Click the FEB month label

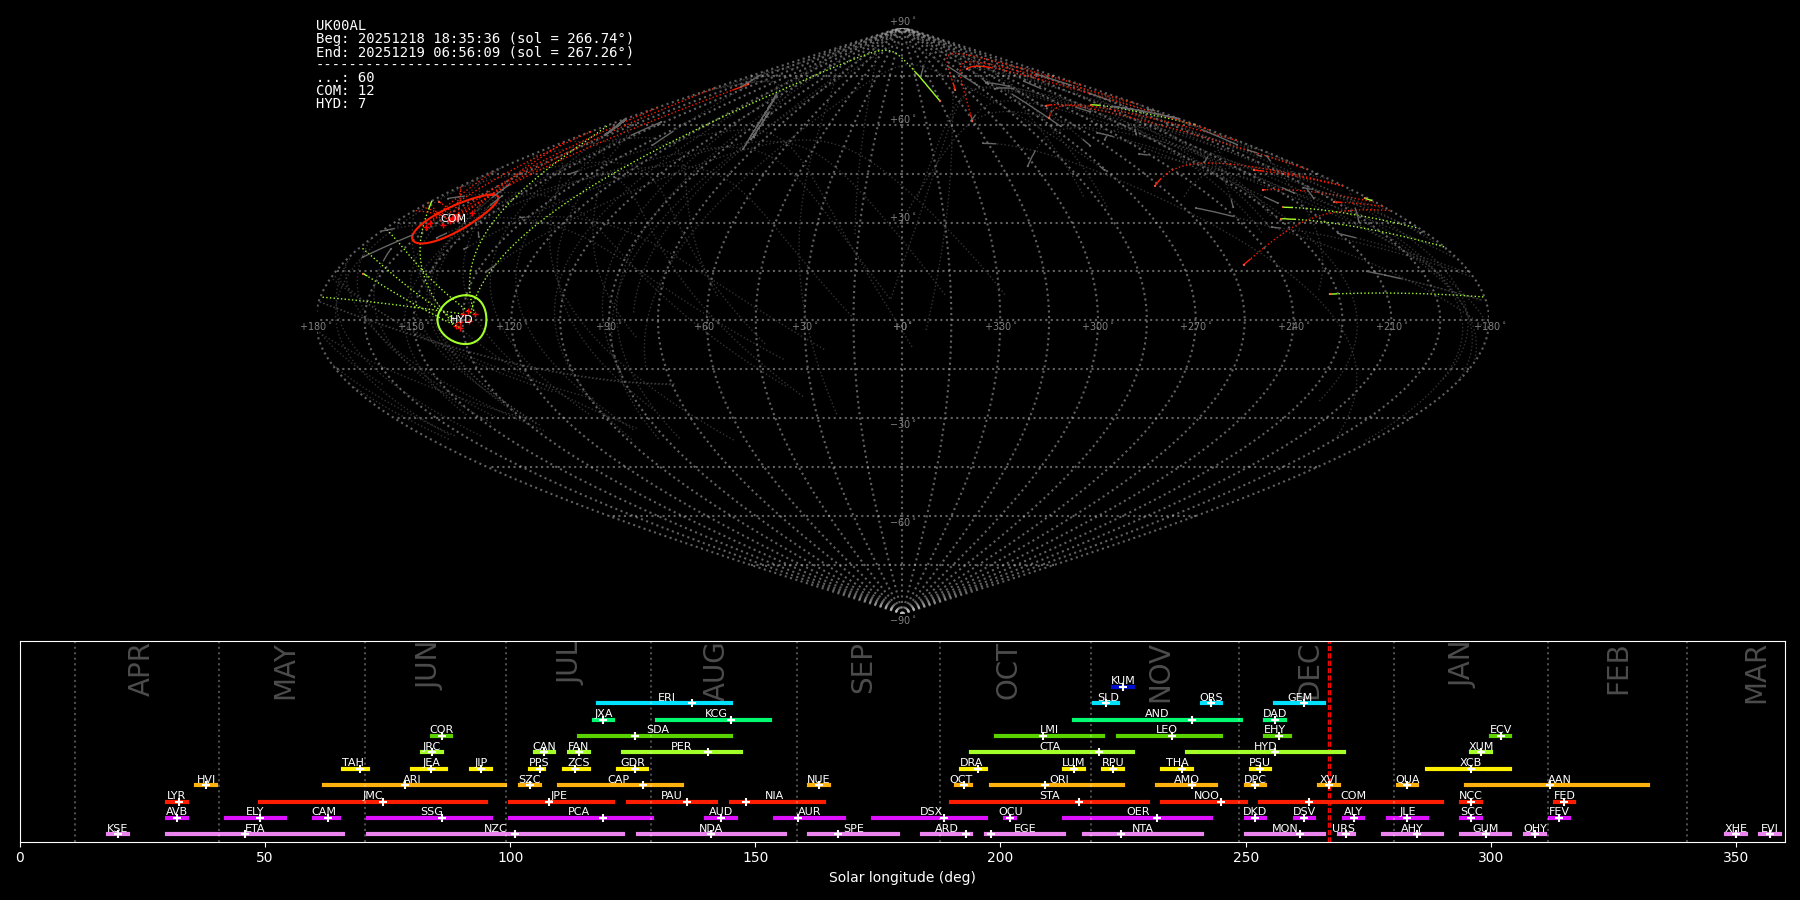click(x=1618, y=671)
